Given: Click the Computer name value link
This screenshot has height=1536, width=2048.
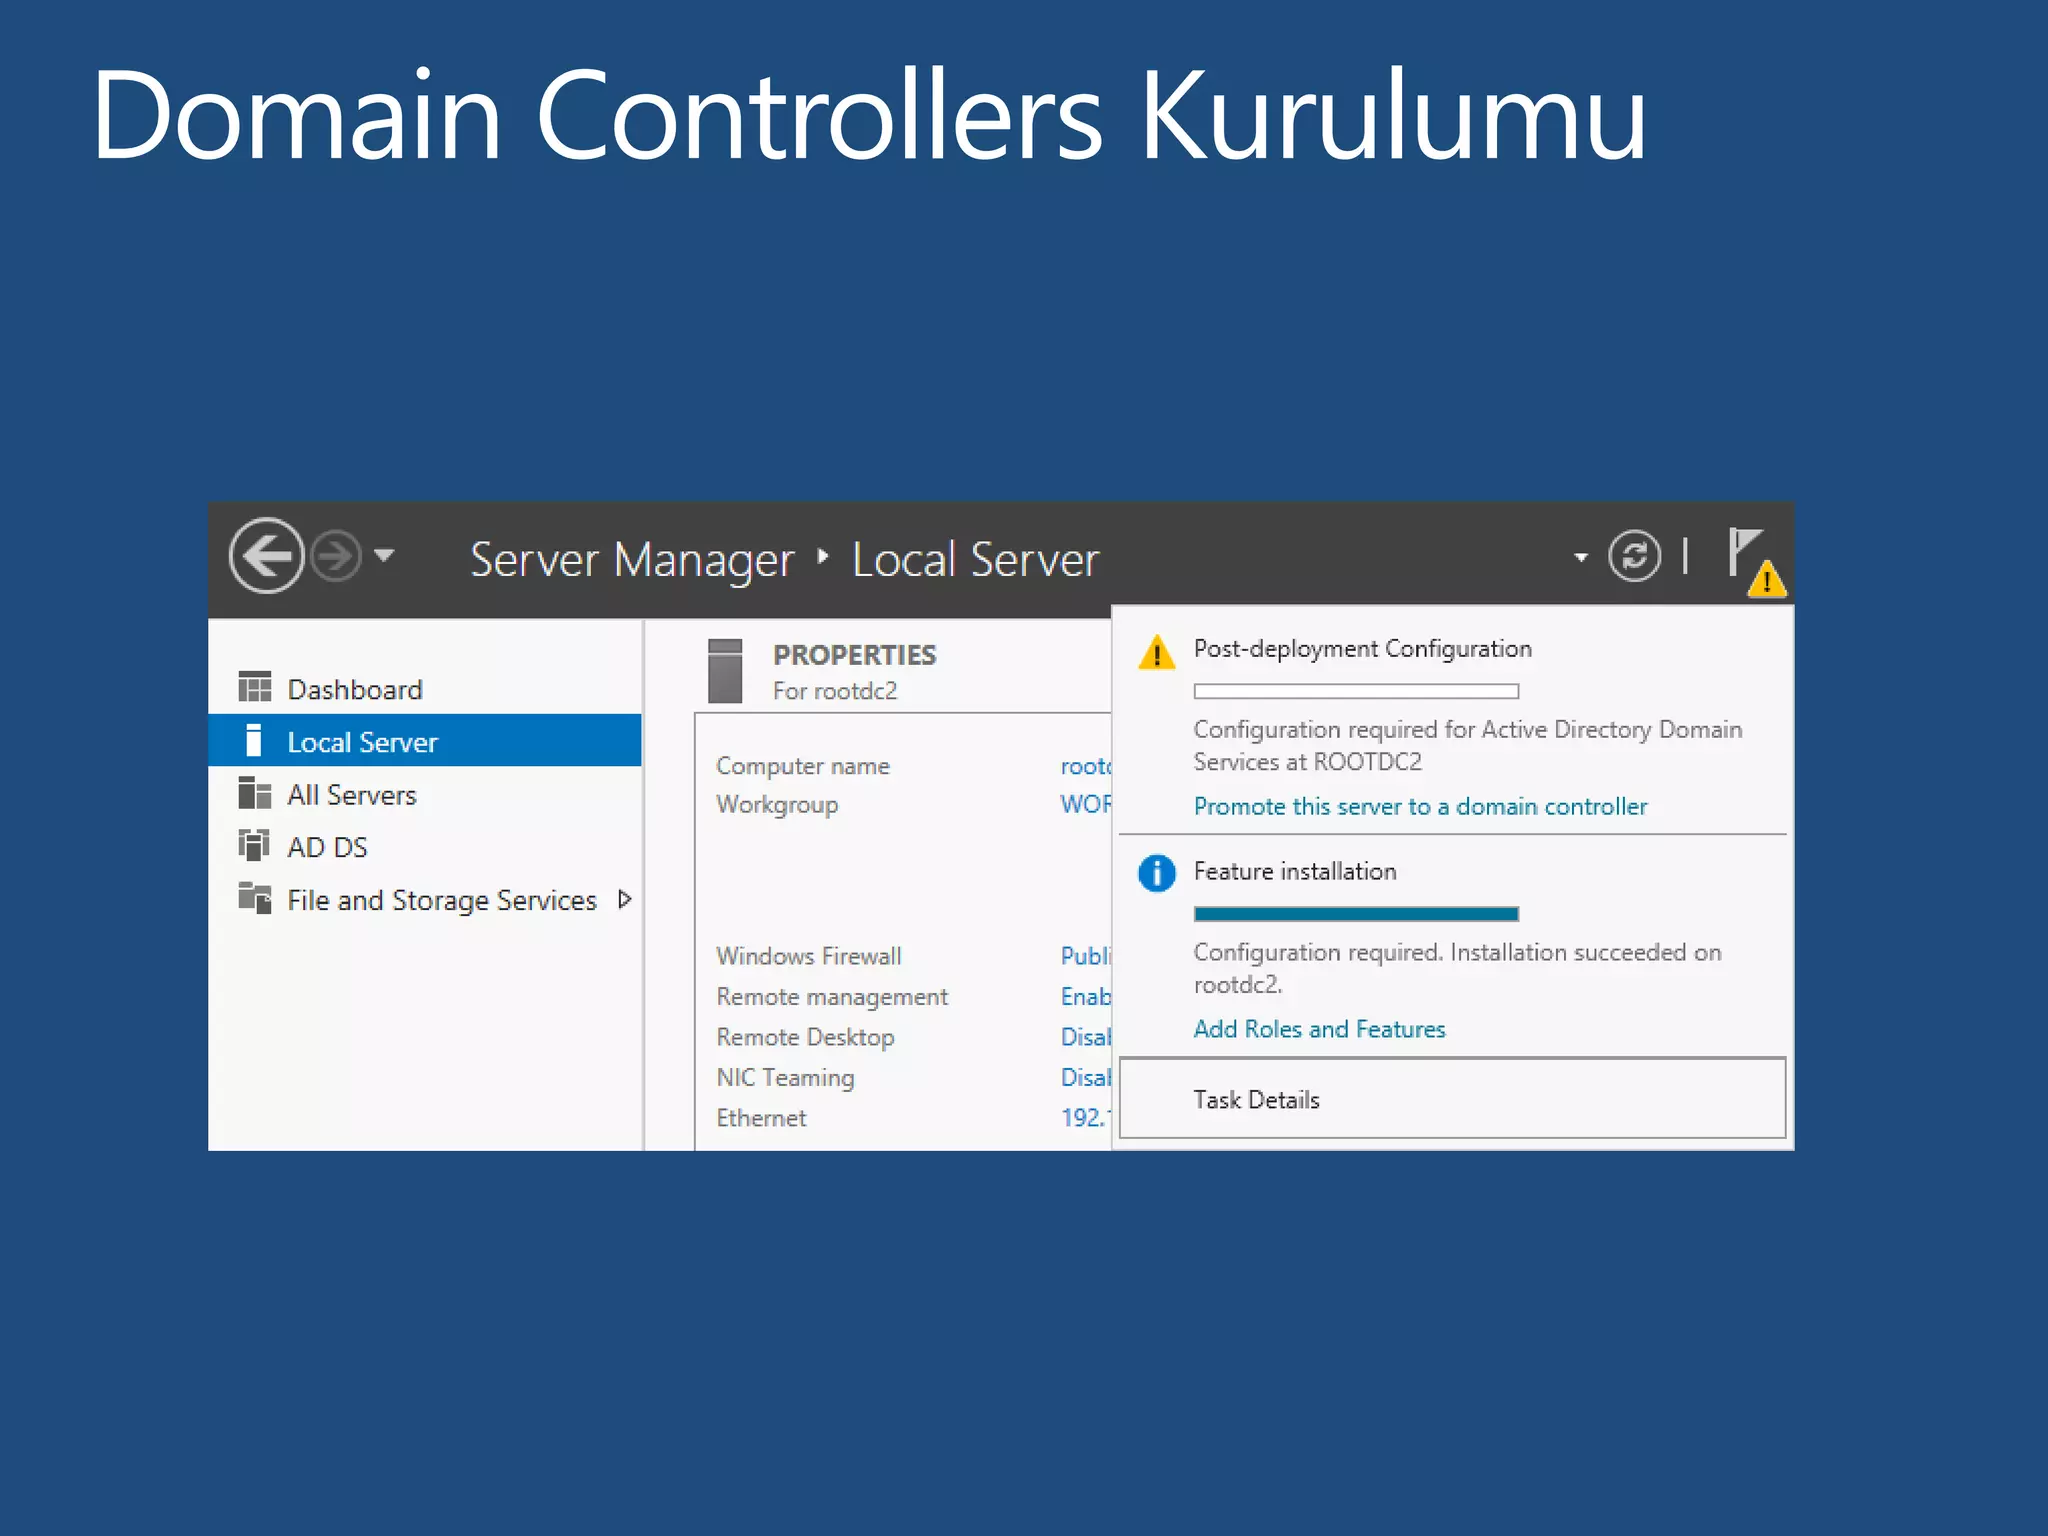Looking at the screenshot, I should [1086, 766].
